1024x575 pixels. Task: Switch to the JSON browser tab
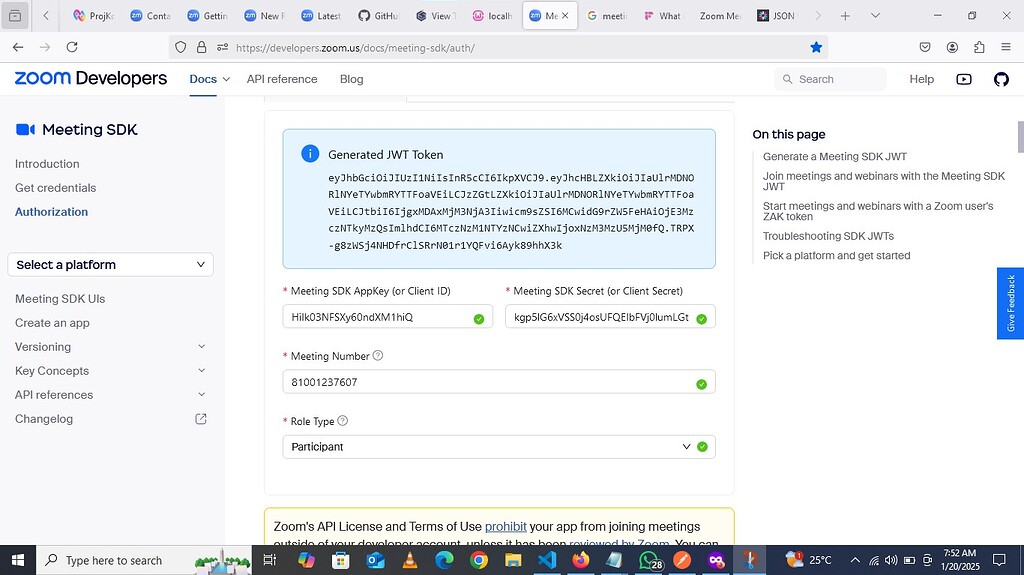[x=776, y=16]
